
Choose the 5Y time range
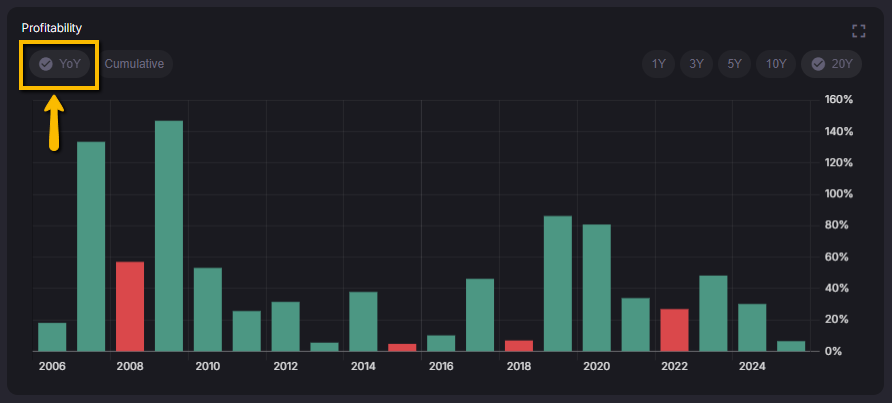734,64
